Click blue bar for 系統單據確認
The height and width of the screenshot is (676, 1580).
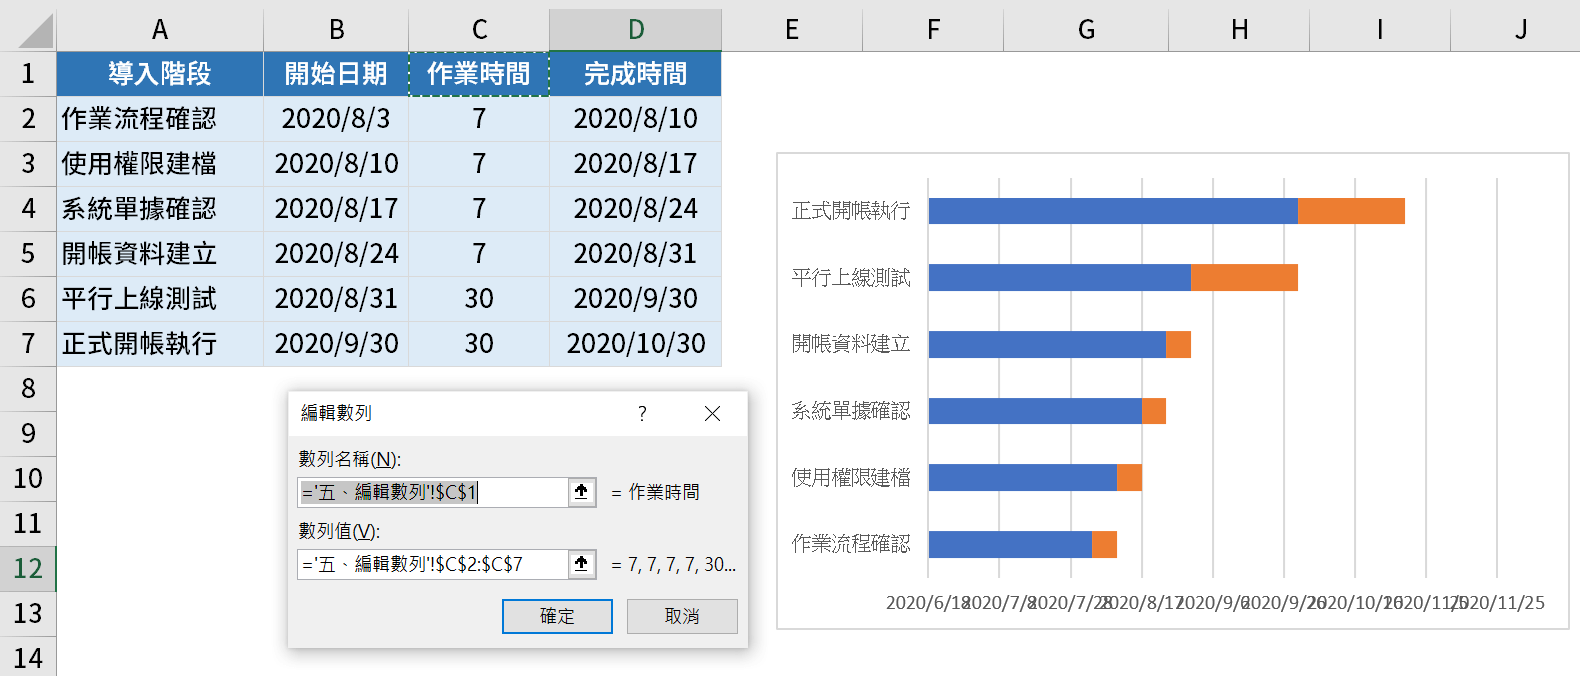[x=1035, y=411]
